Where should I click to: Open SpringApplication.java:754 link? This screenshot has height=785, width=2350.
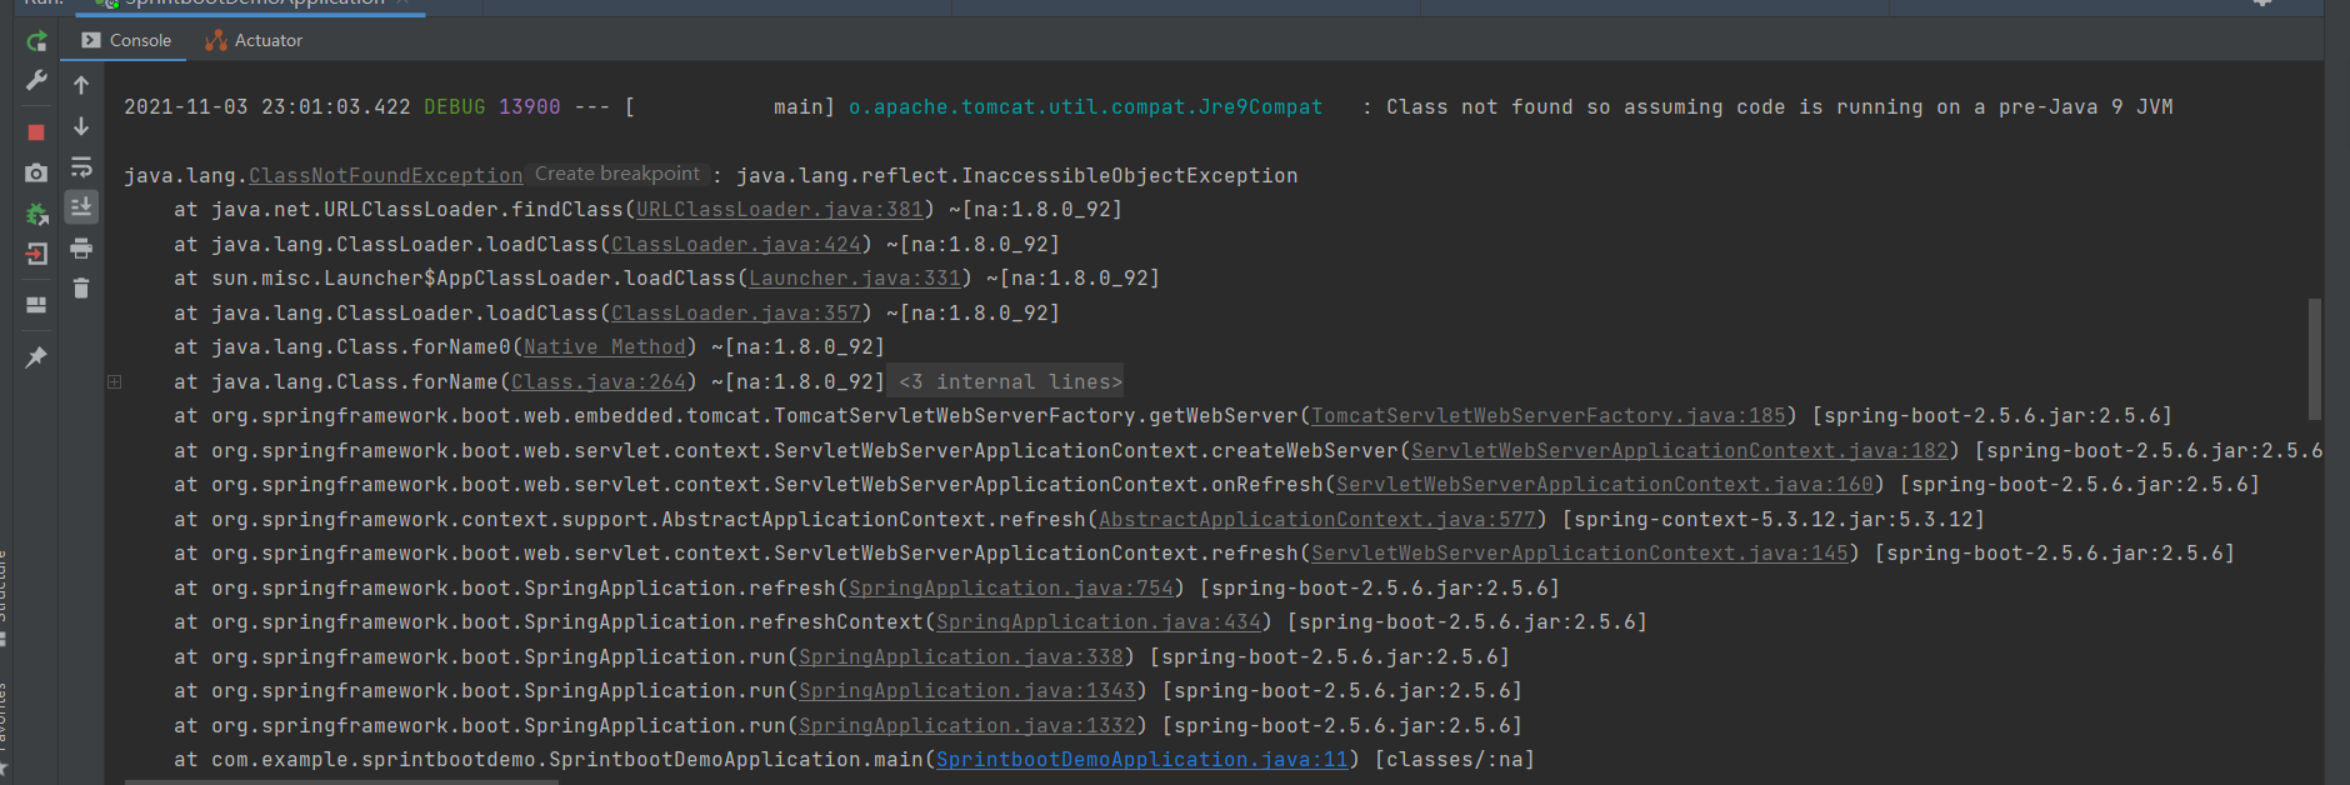pyautogui.click(x=1011, y=589)
